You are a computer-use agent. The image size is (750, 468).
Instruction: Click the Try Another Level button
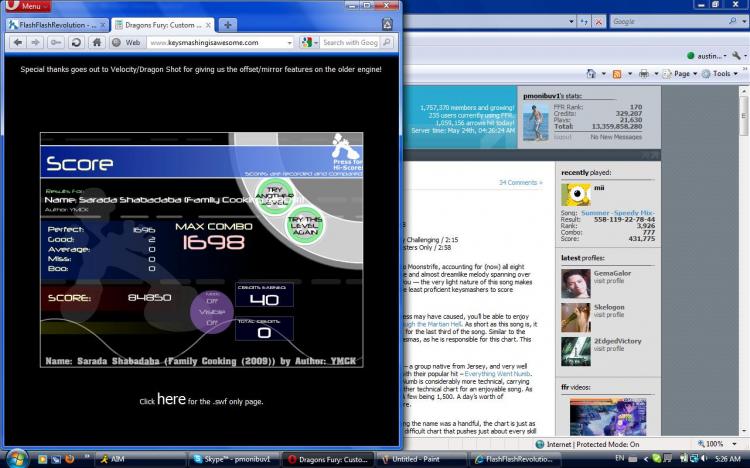[274, 196]
